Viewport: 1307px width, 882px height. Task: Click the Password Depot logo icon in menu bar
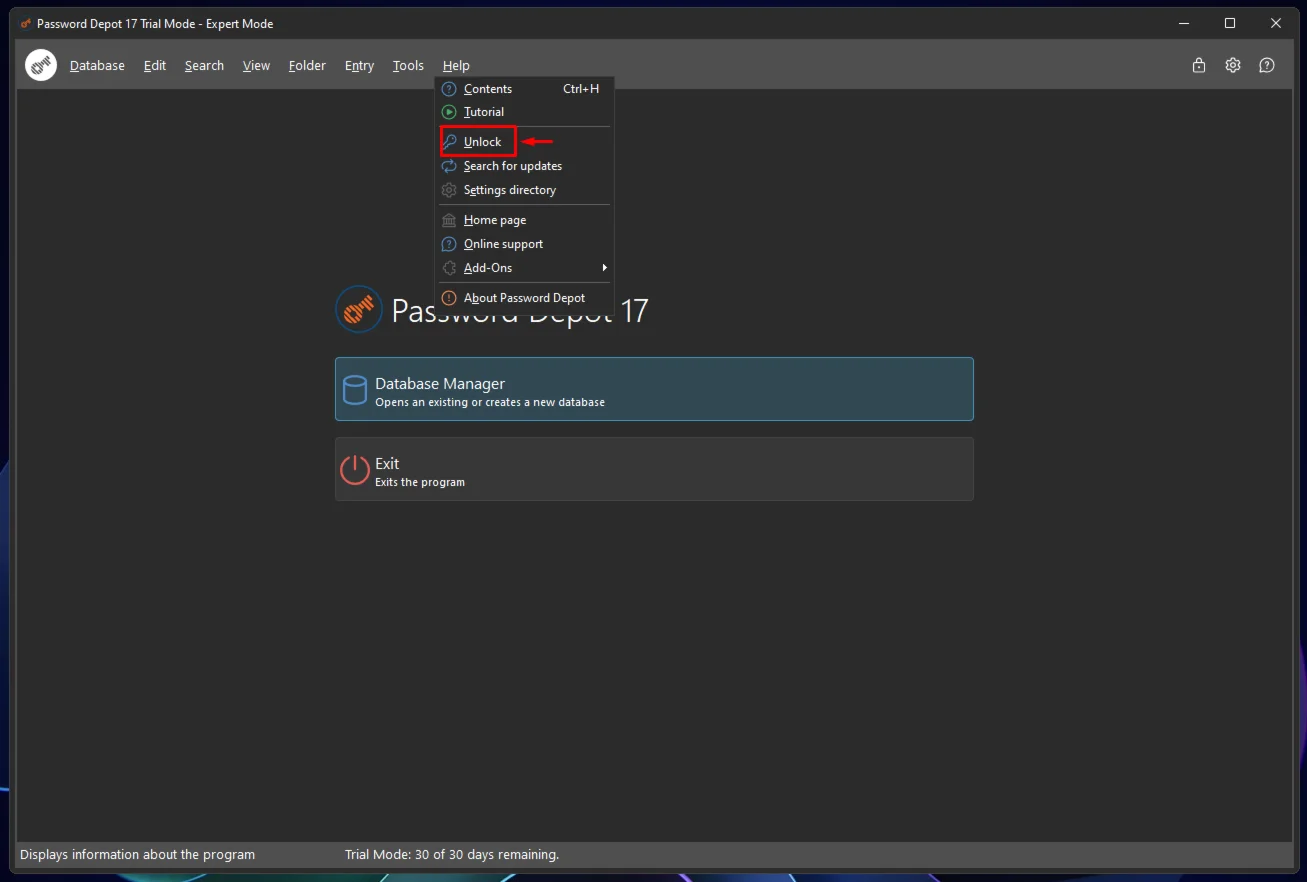pyautogui.click(x=41, y=65)
